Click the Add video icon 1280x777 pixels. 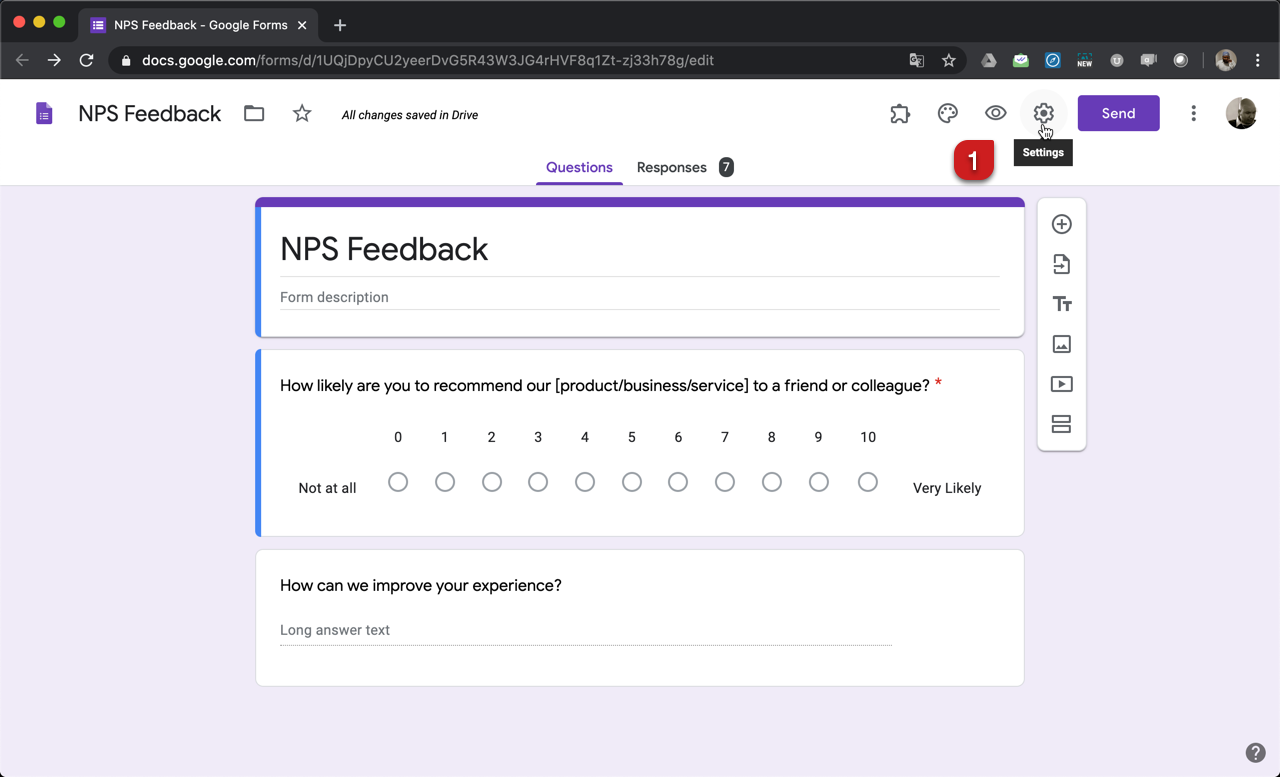click(1061, 384)
